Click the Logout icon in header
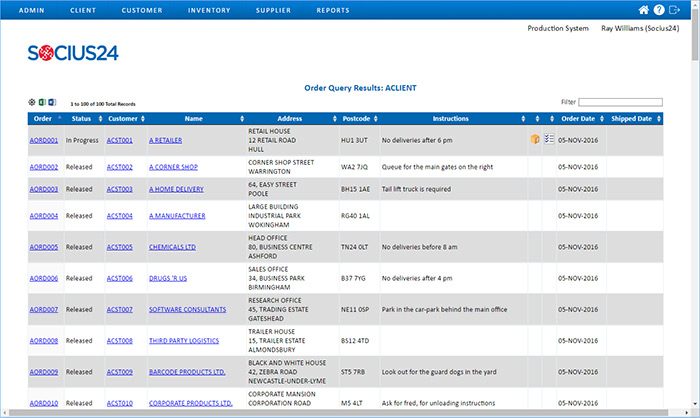Screen dimensions: 700x418 click(x=674, y=10)
